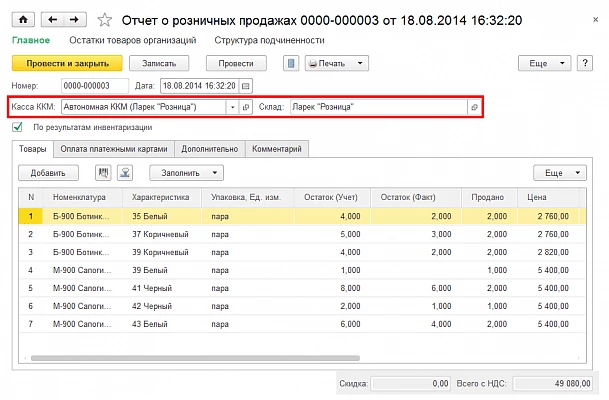This screenshot has height=400, width=609.
Task: Select the 39 Белый cell
Action: pos(162,270)
